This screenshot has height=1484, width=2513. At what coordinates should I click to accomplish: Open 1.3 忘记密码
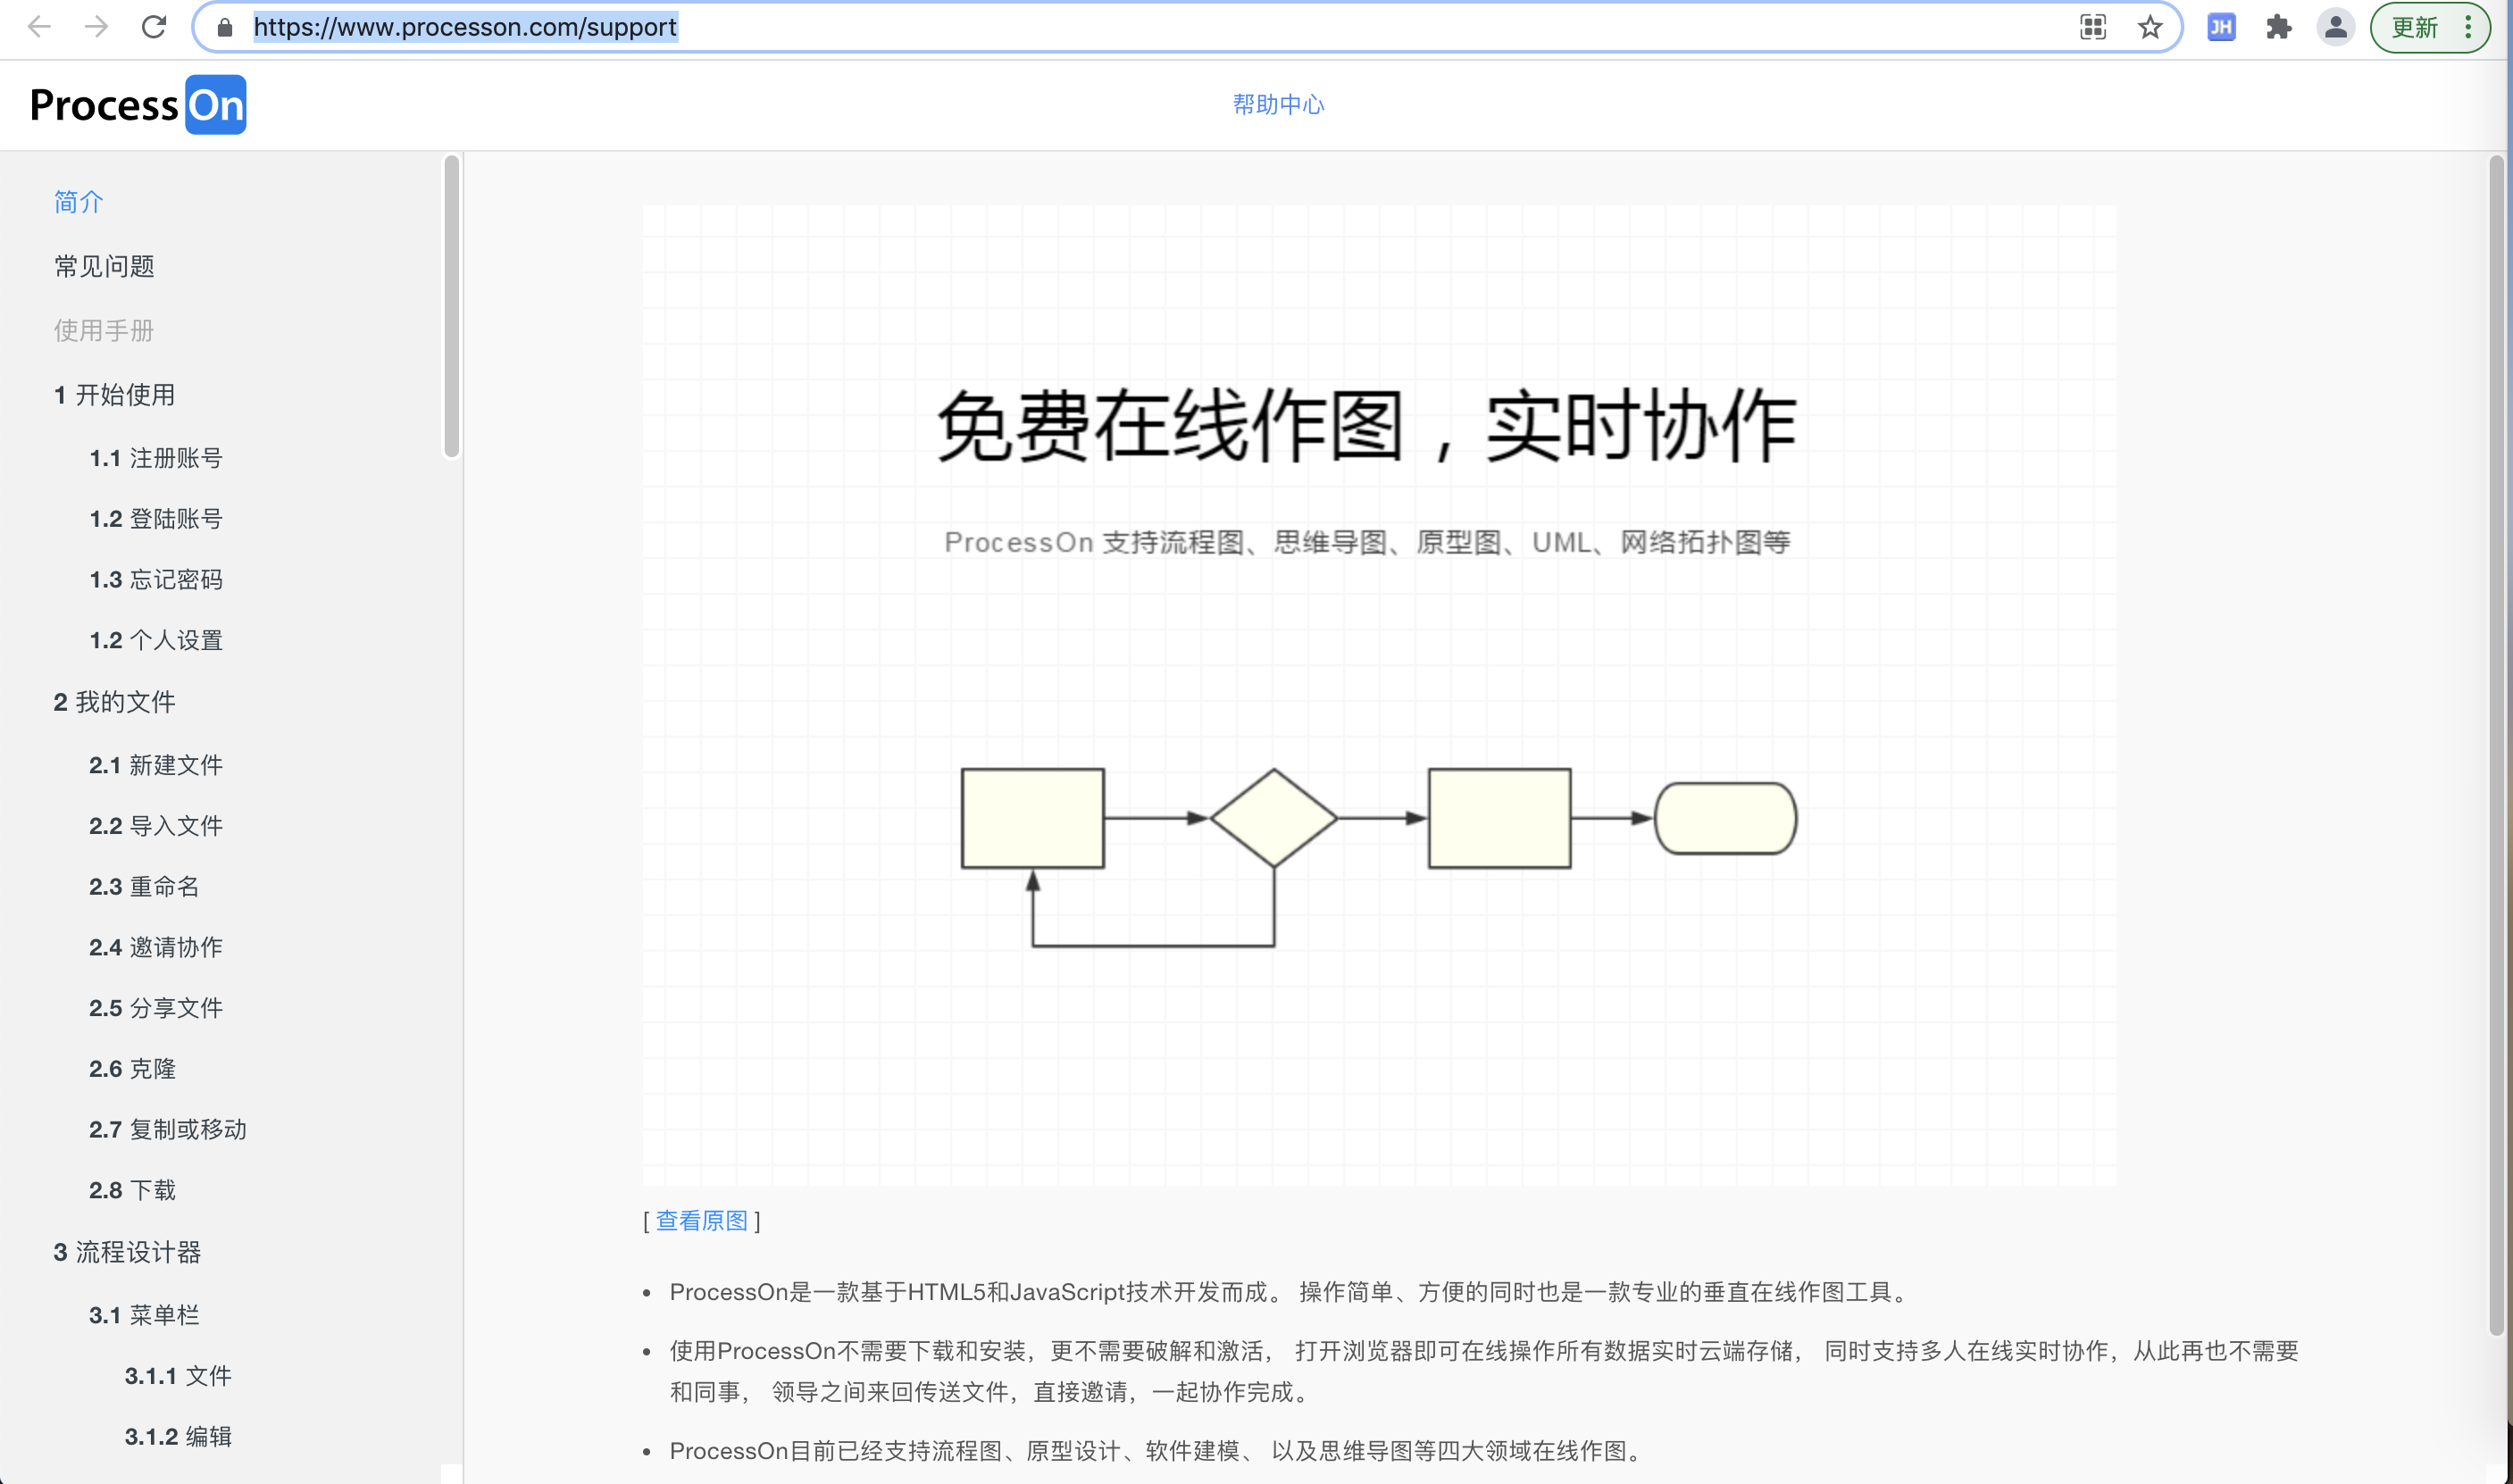click(156, 580)
